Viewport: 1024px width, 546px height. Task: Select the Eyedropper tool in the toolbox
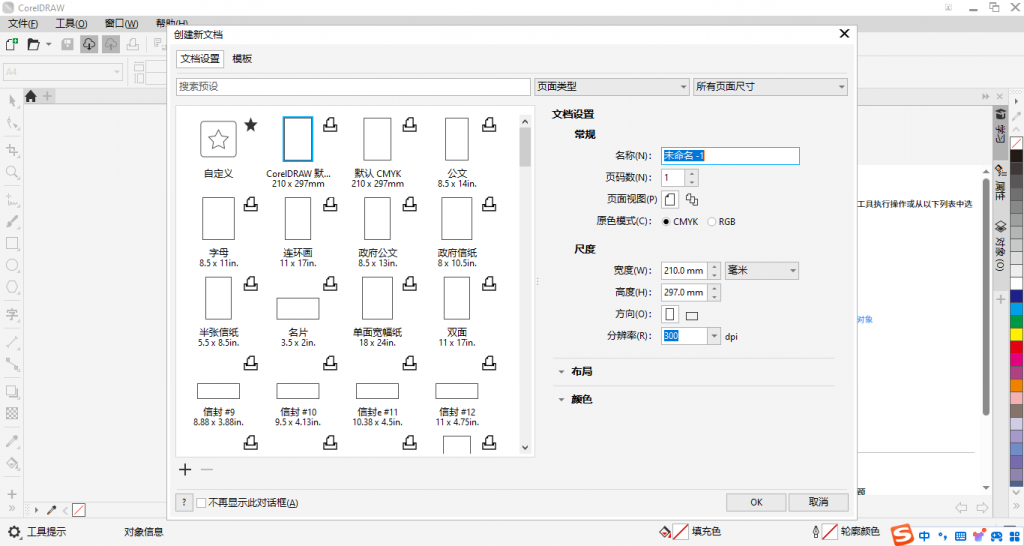point(12,442)
